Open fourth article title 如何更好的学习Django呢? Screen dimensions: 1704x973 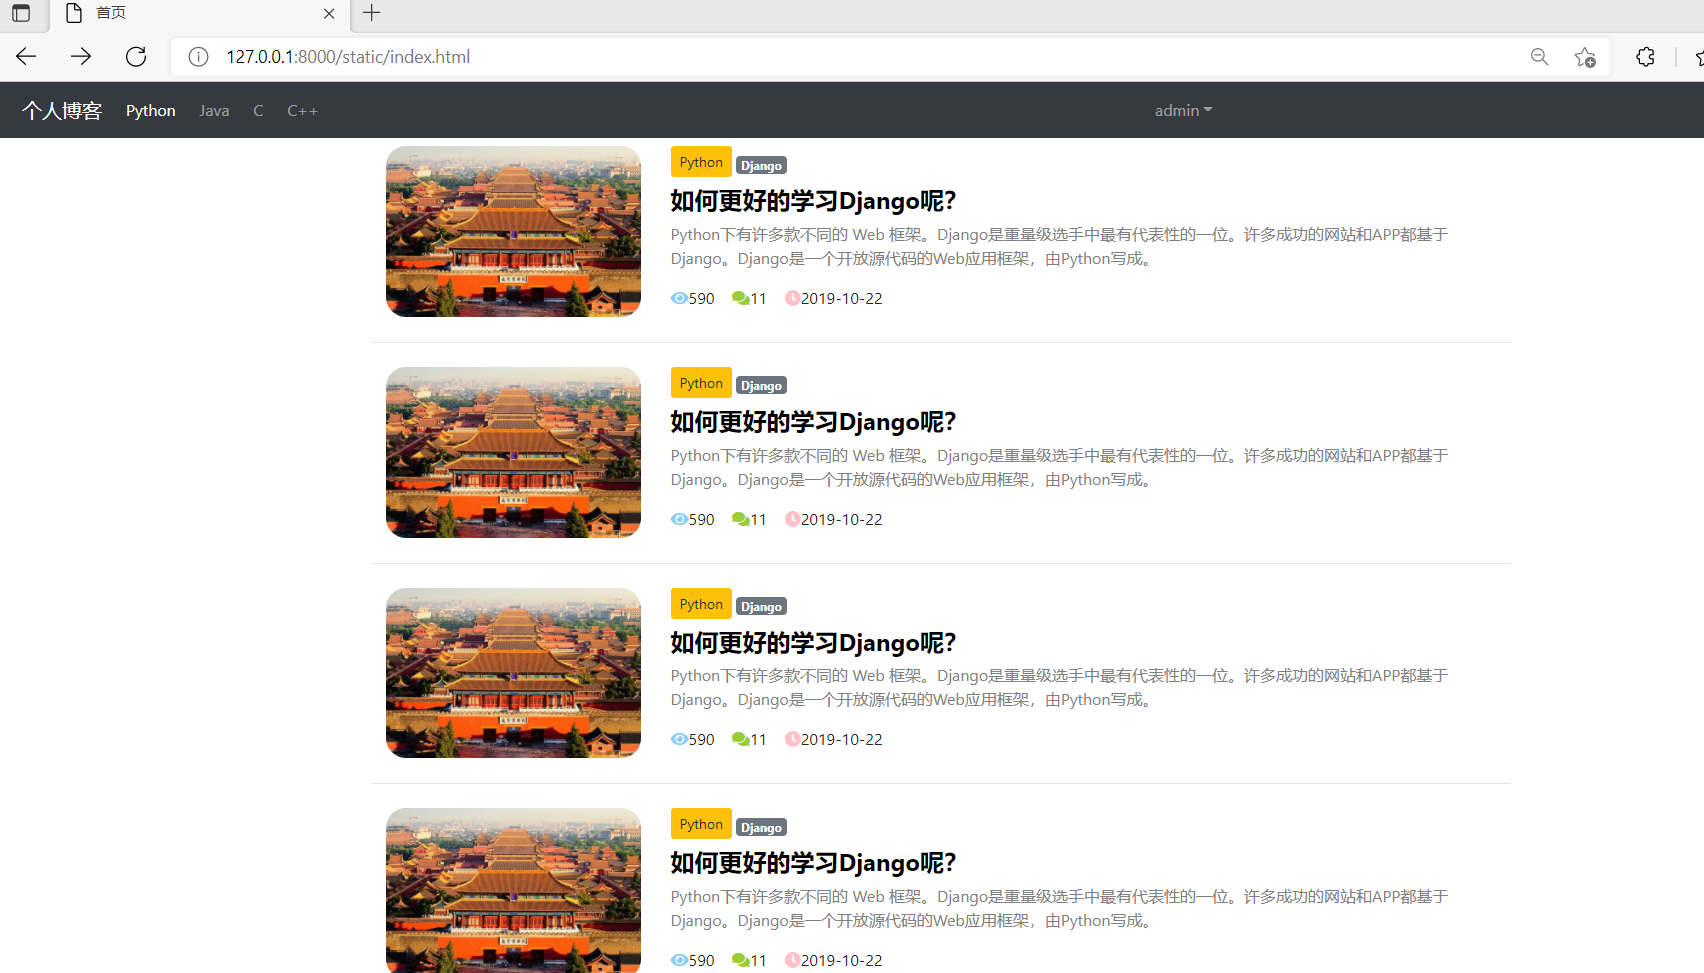coord(813,863)
